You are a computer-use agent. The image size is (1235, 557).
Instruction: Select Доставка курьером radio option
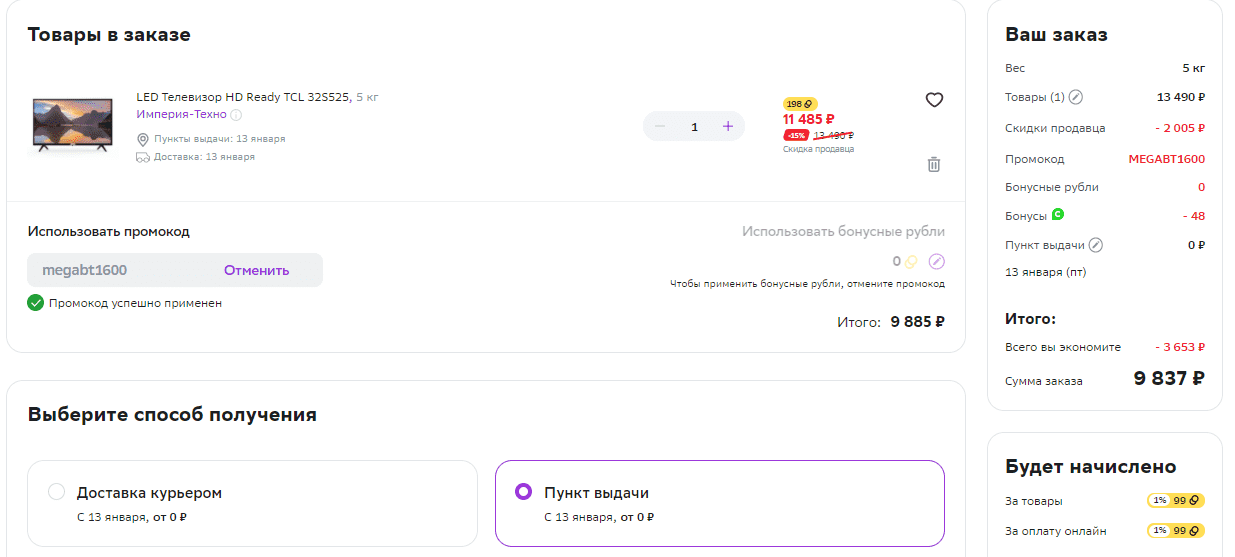point(57,492)
